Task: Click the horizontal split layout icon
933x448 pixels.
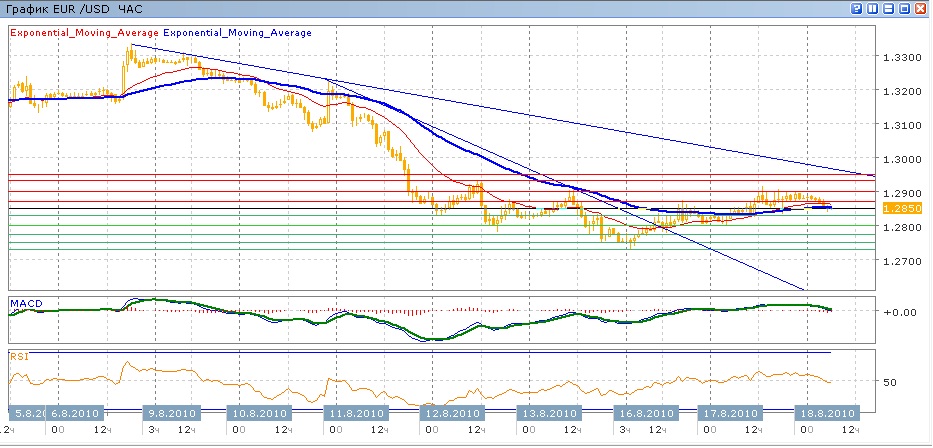Action: [x=889, y=8]
